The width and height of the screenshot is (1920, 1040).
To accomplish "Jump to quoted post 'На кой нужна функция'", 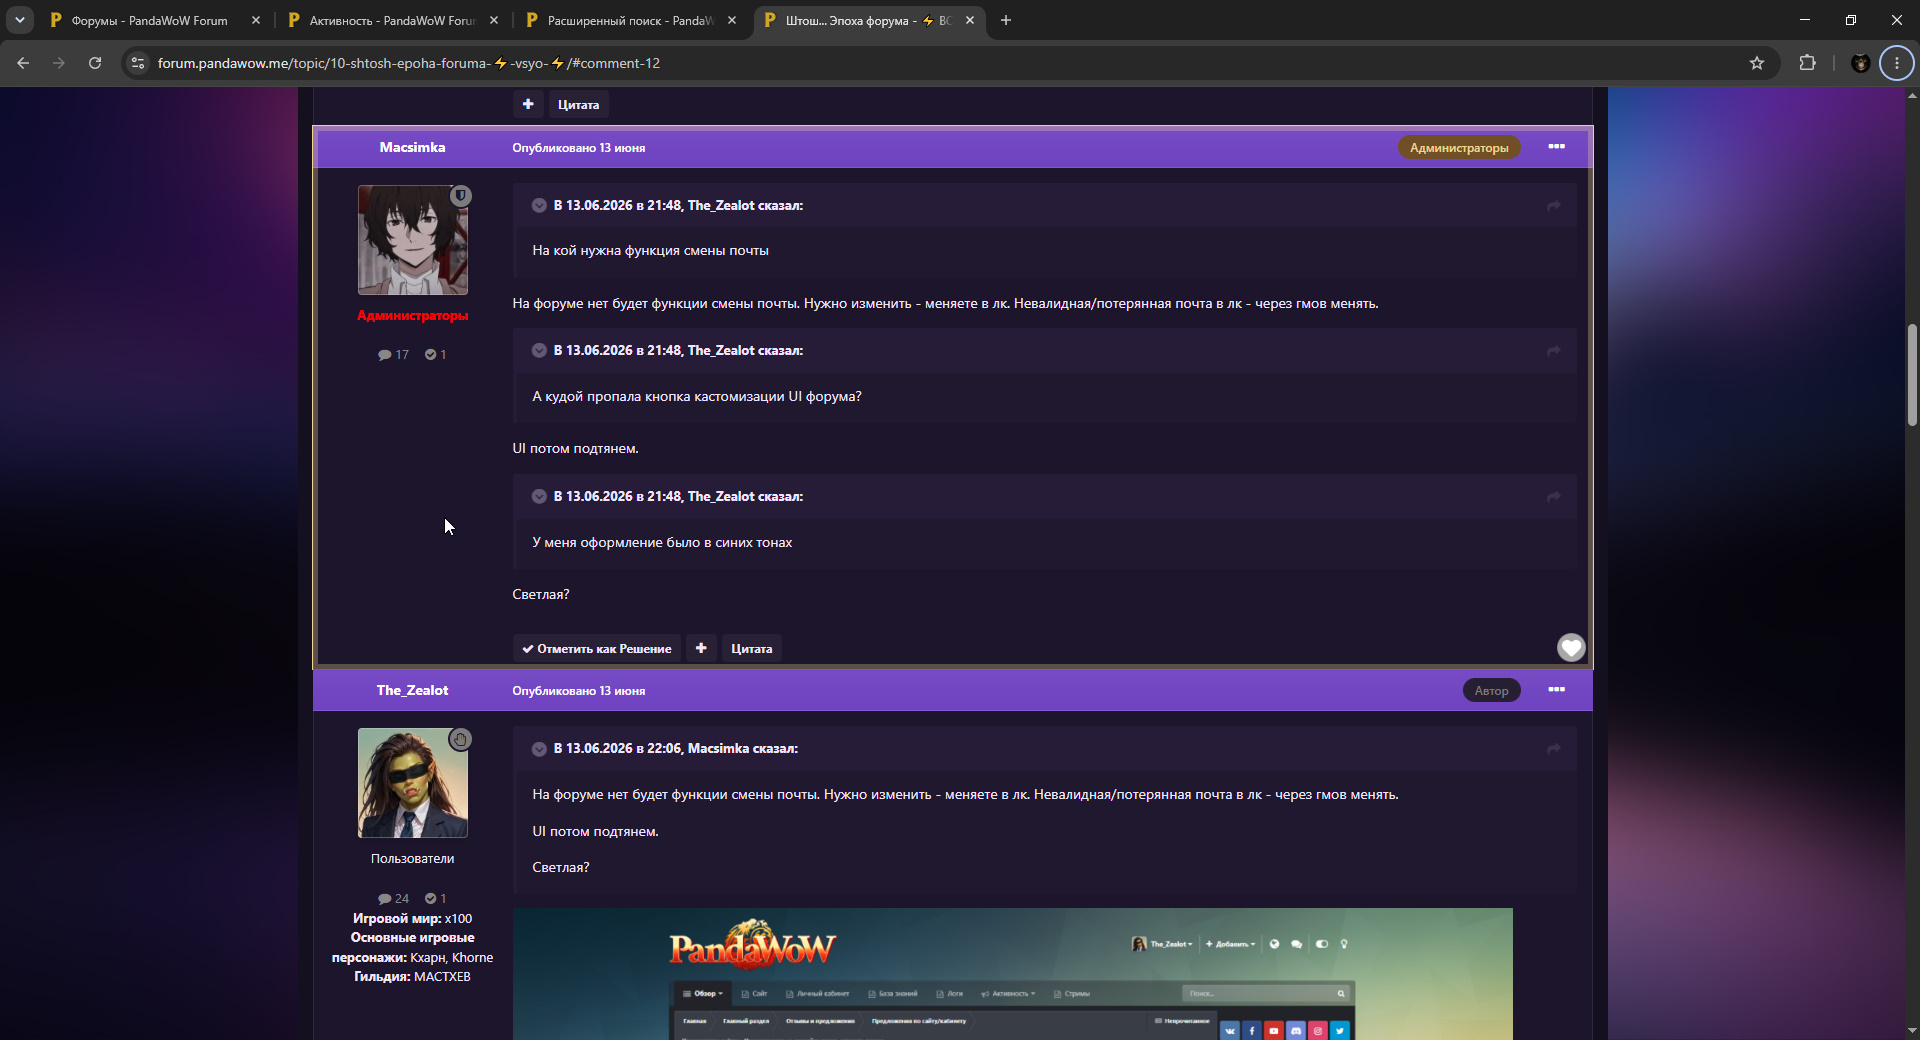I will [x=1554, y=205].
